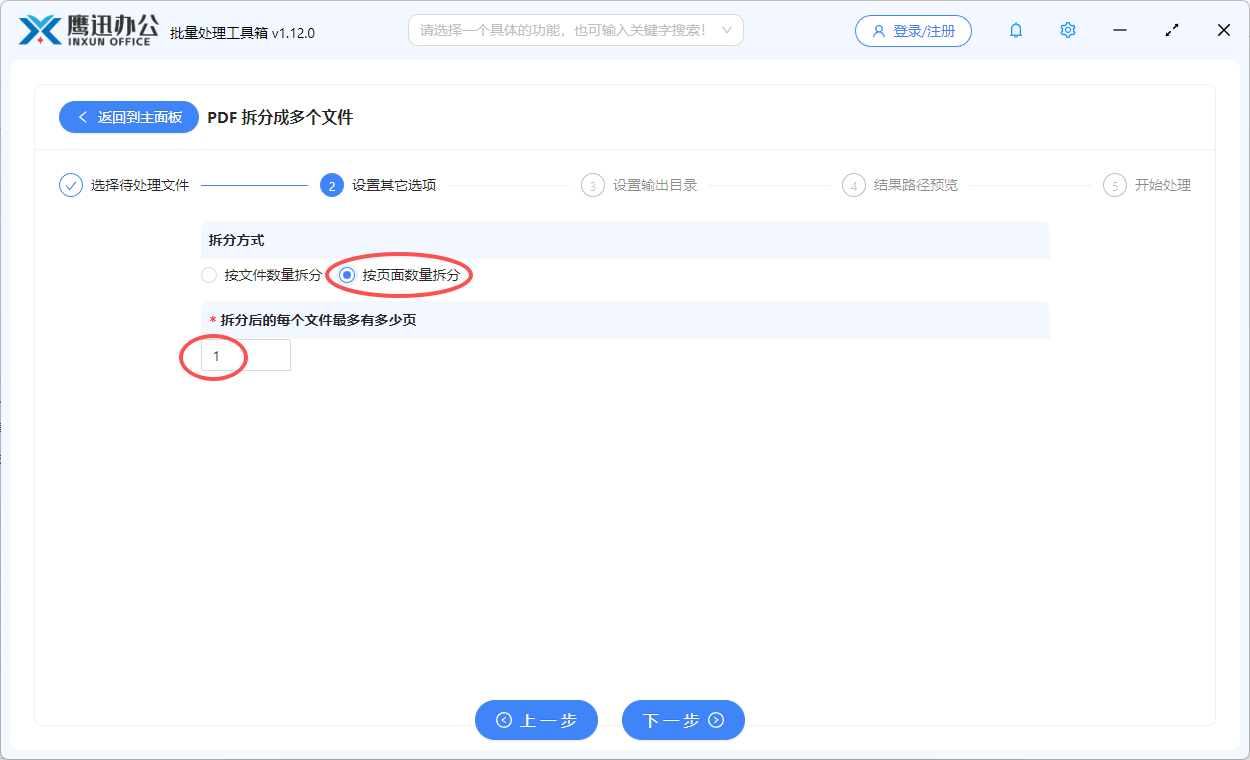Open settings with the gear icon
1250x760 pixels.
tap(1068, 31)
